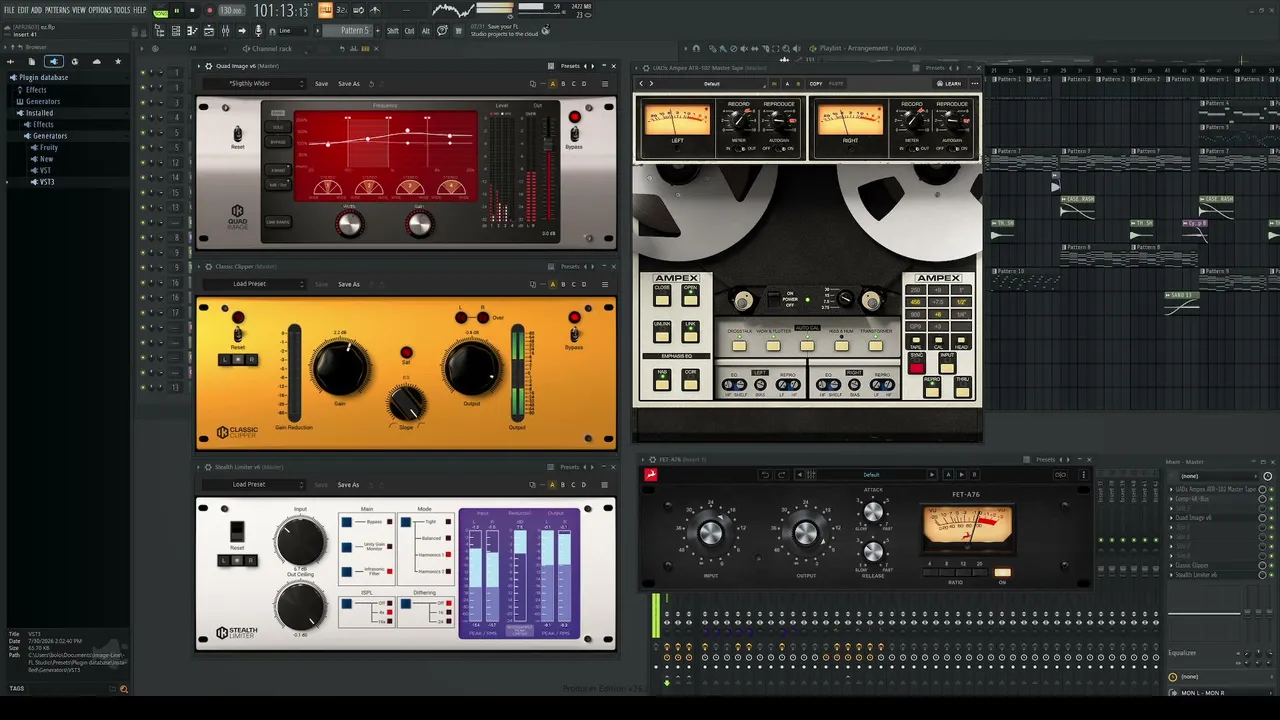Click the INPUT knob on FET-A76
Viewport: 1280px width, 720px height.
710,532
